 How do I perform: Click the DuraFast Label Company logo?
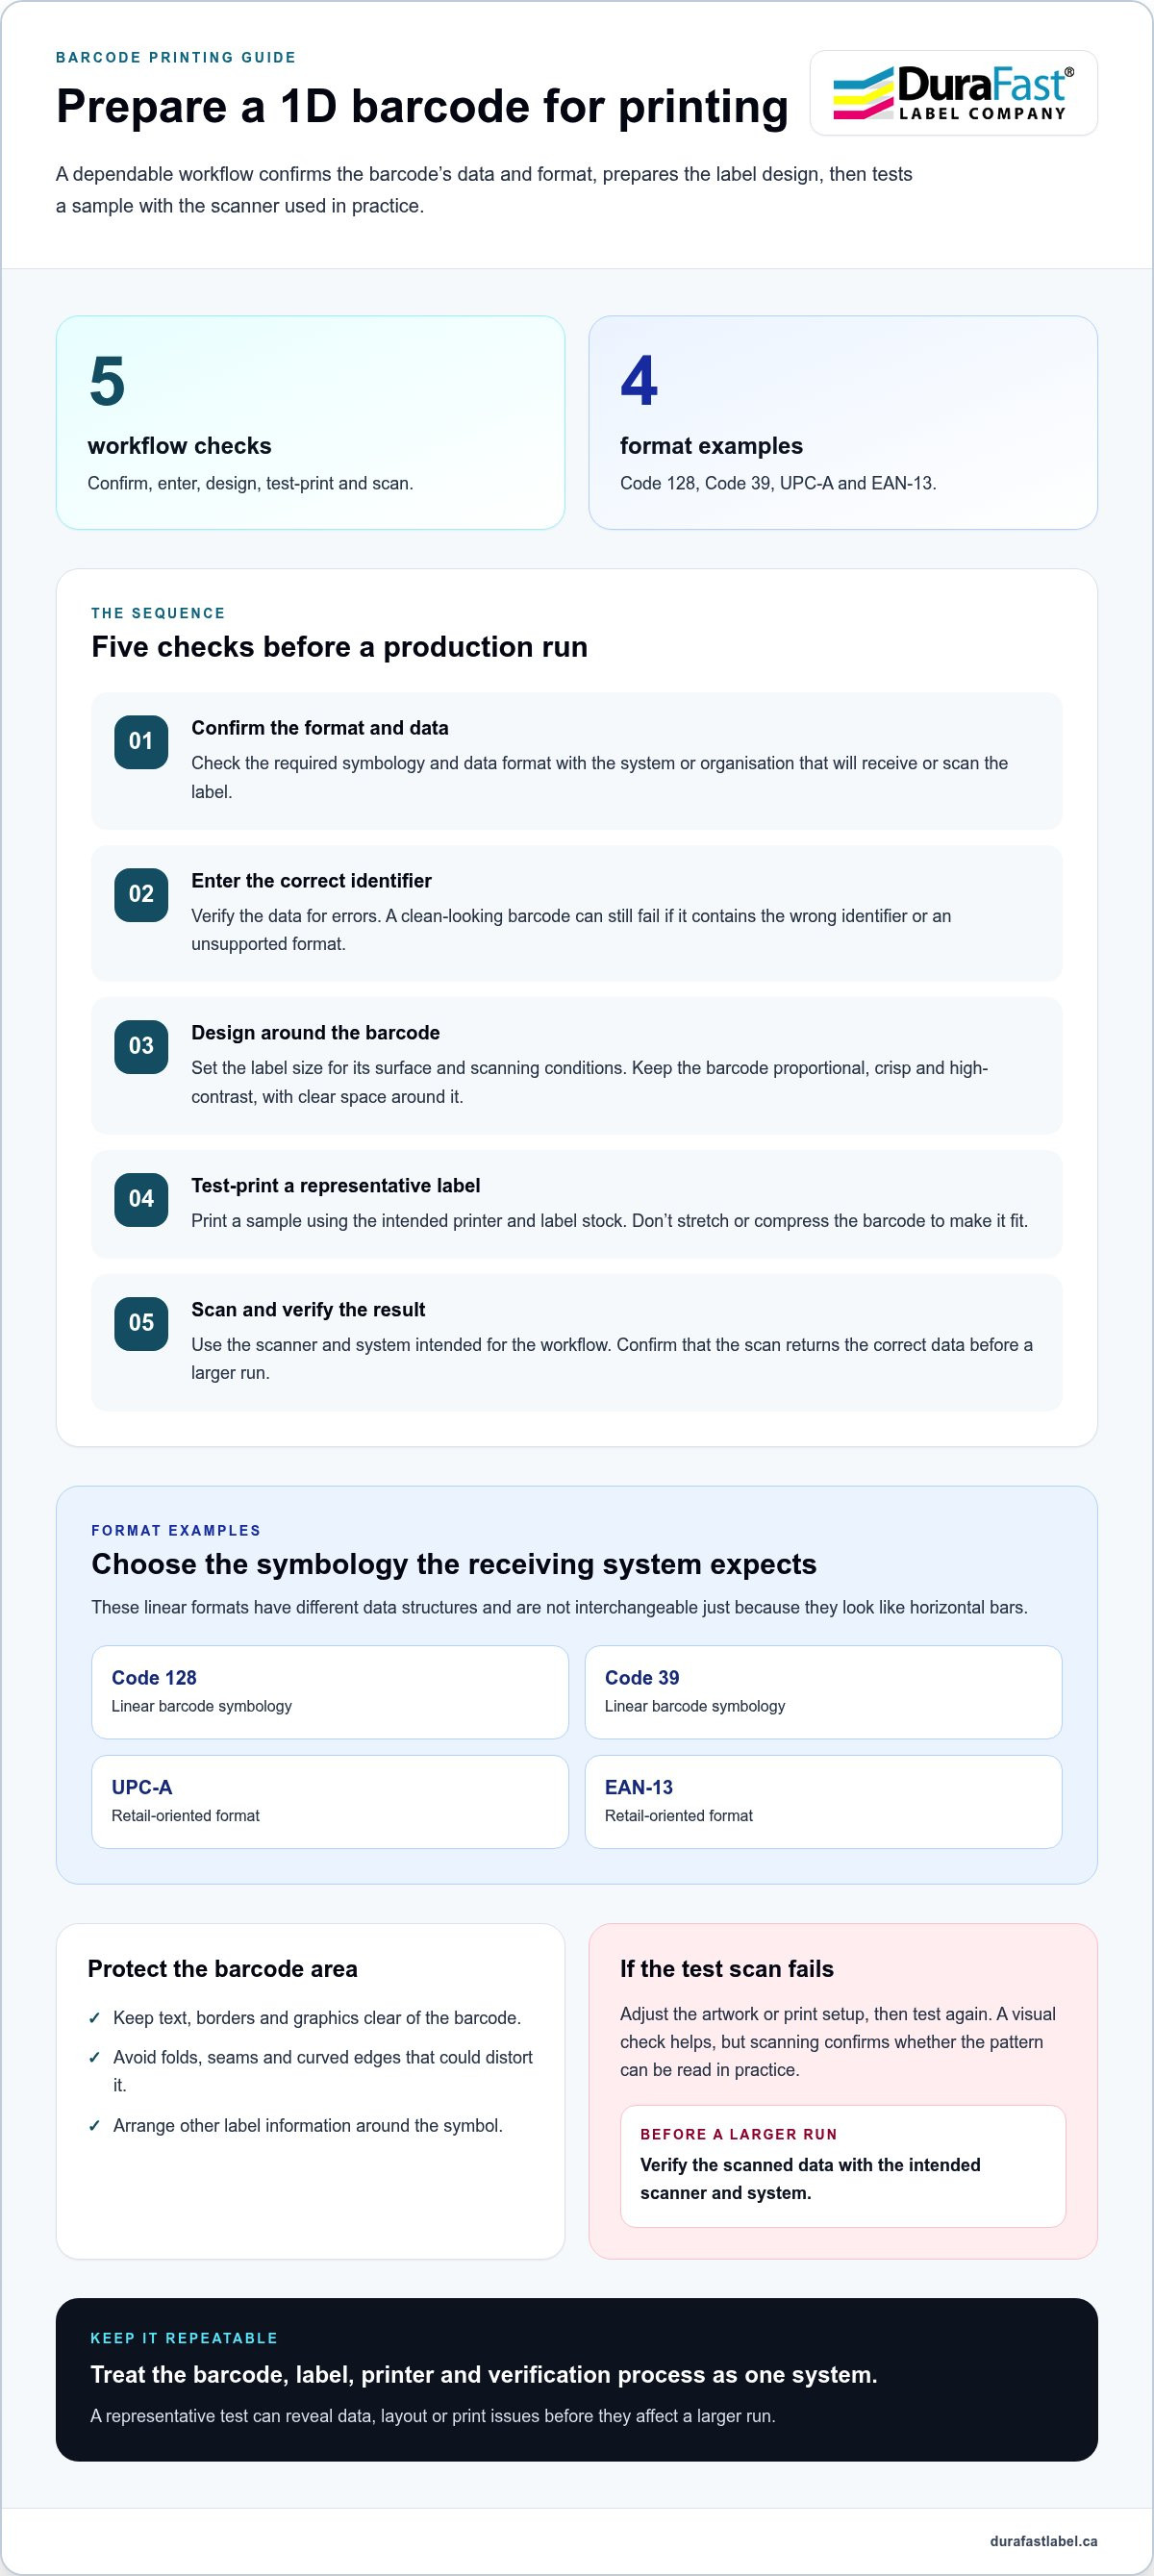click(x=953, y=93)
